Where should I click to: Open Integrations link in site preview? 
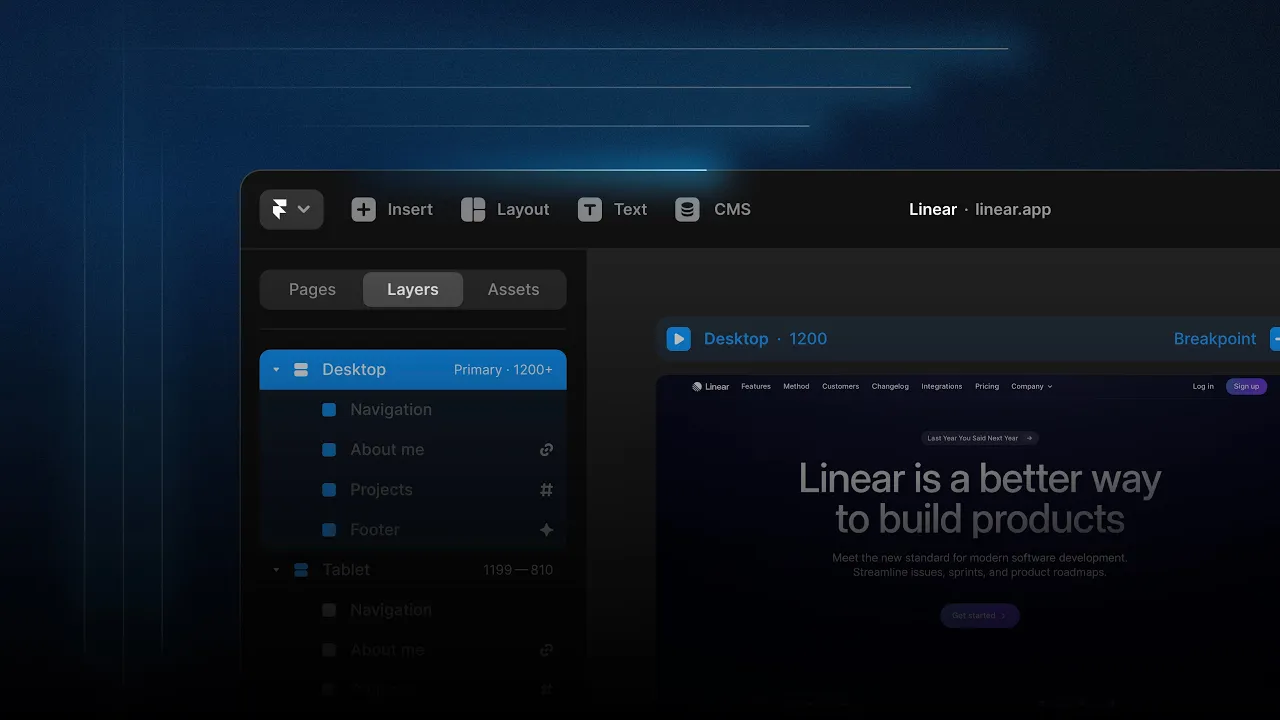[x=942, y=386]
